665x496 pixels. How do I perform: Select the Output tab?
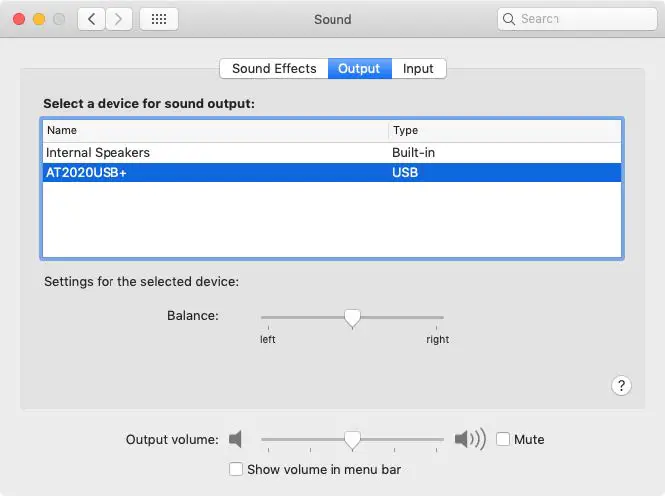tap(359, 69)
